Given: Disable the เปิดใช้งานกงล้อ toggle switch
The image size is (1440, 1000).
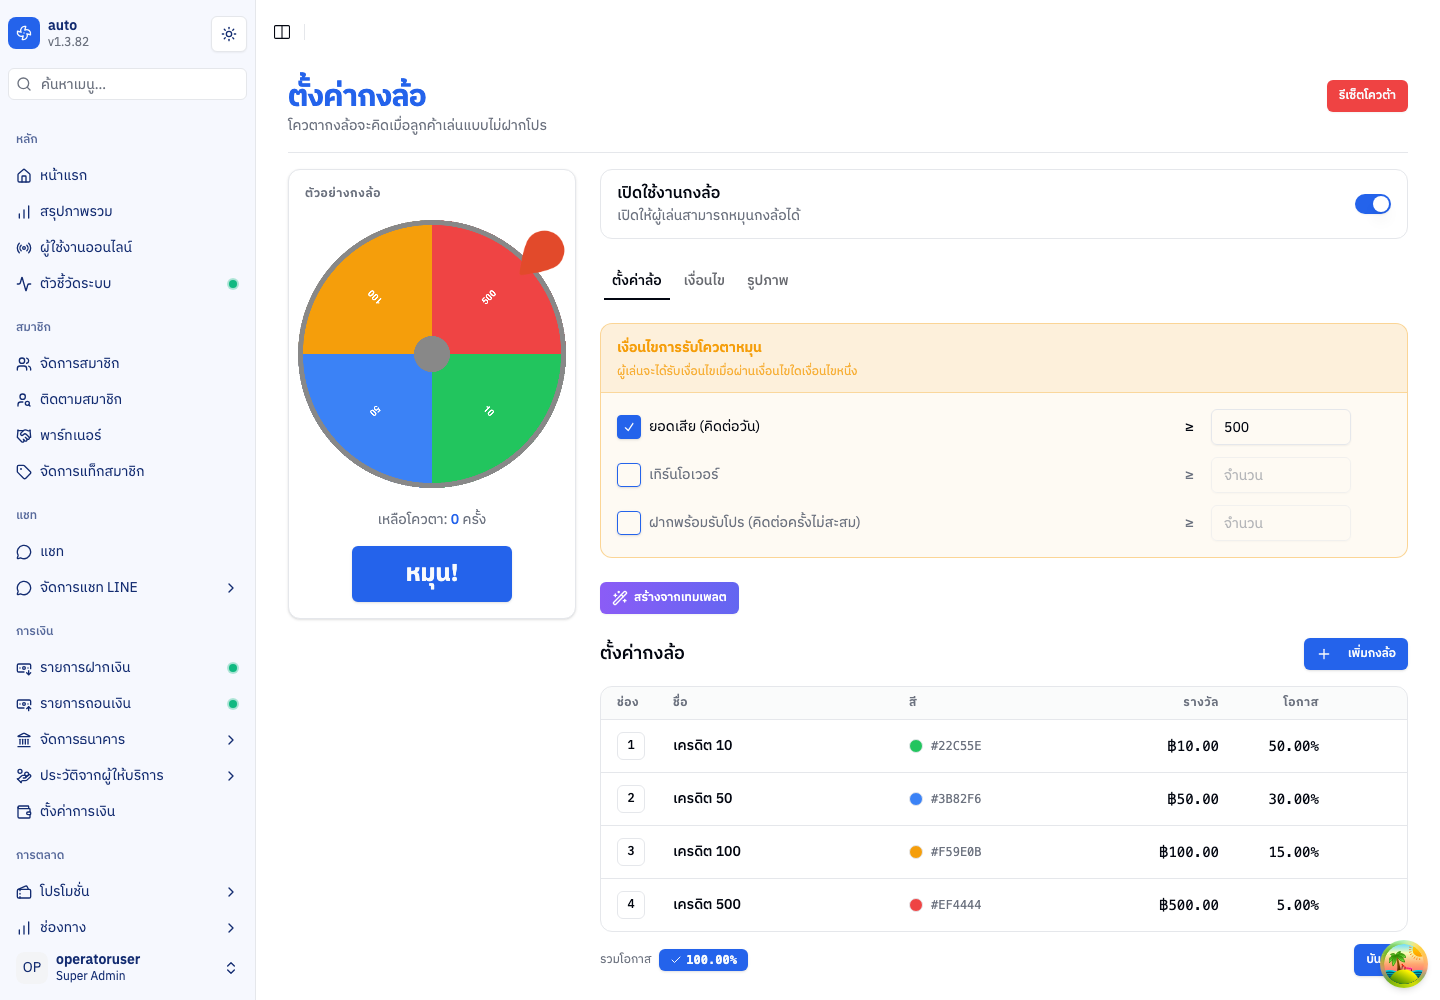Looking at the screenshot, I should tap(1373, 204).
